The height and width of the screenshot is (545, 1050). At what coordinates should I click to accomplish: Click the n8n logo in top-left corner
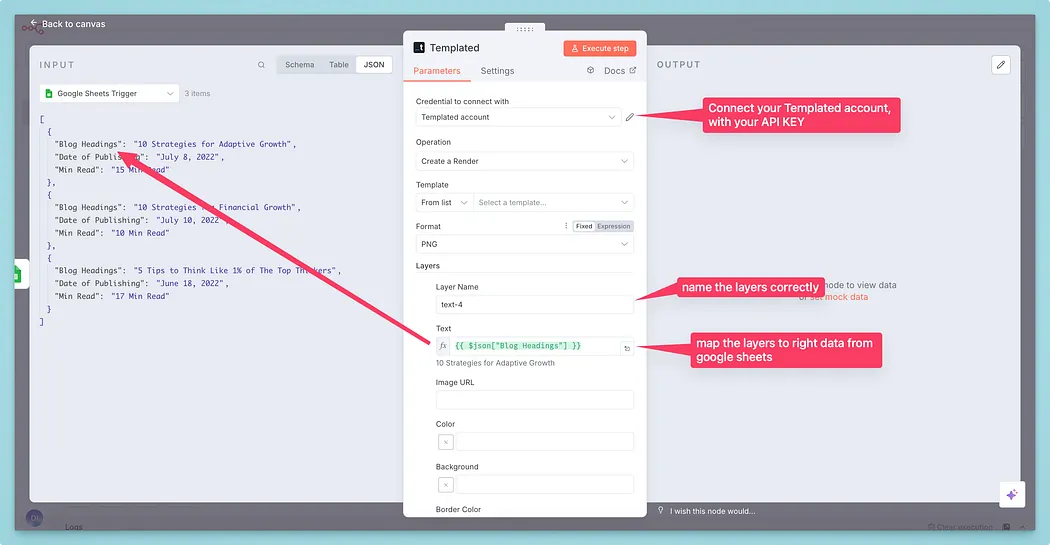point(31,28)
